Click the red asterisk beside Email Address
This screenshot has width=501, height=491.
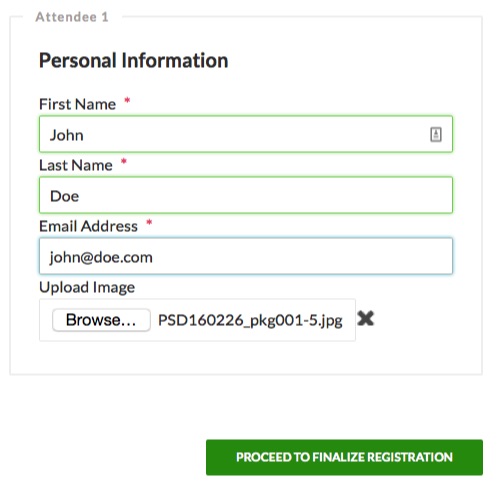149,222
